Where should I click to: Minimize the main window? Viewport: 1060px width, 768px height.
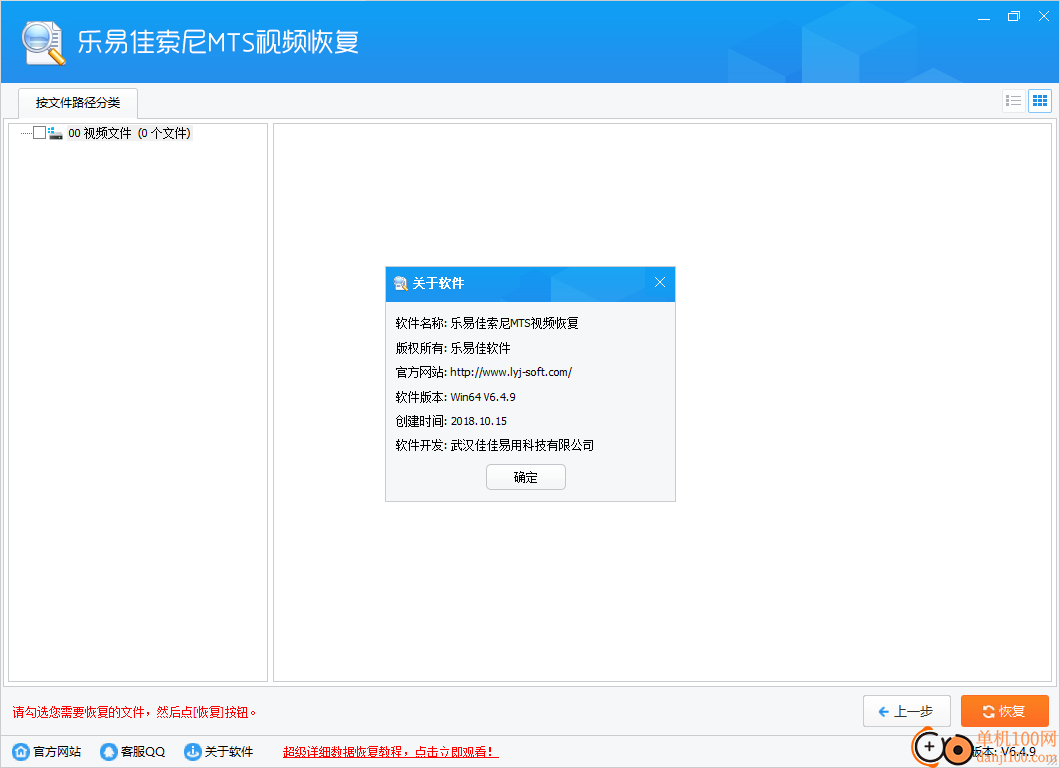click(x=984, y=17)
